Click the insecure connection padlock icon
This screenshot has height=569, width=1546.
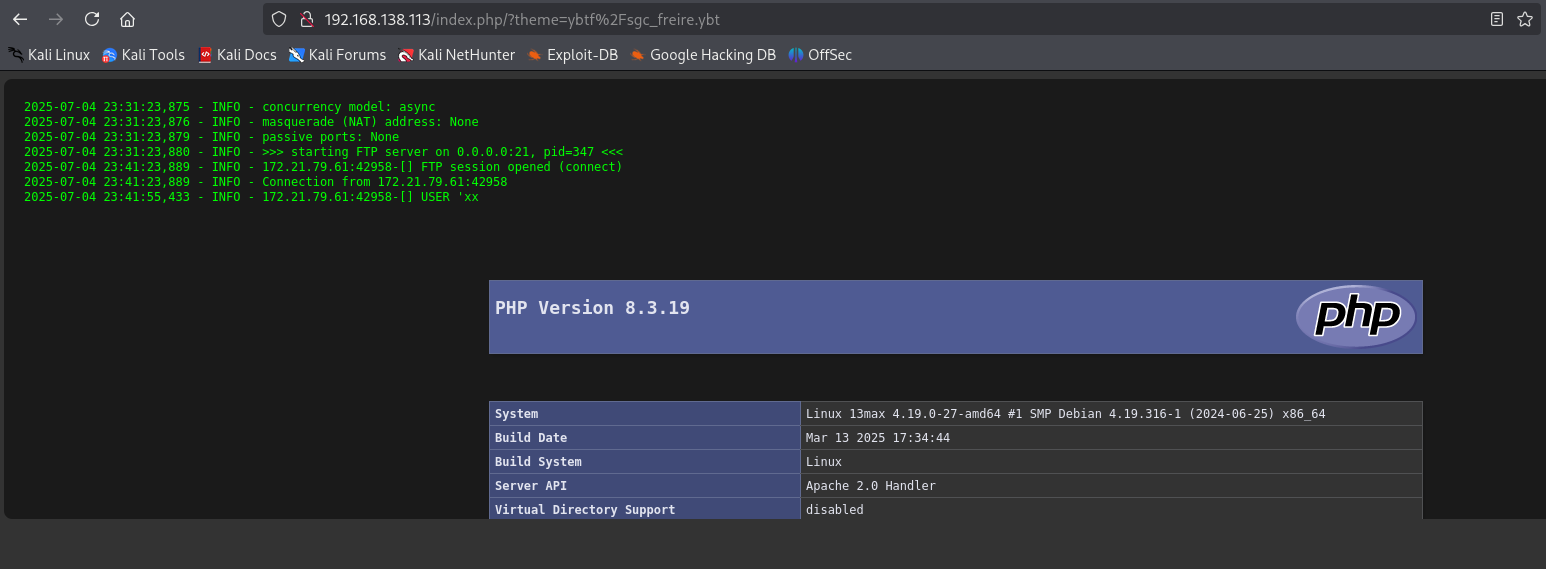click(306, 19)
